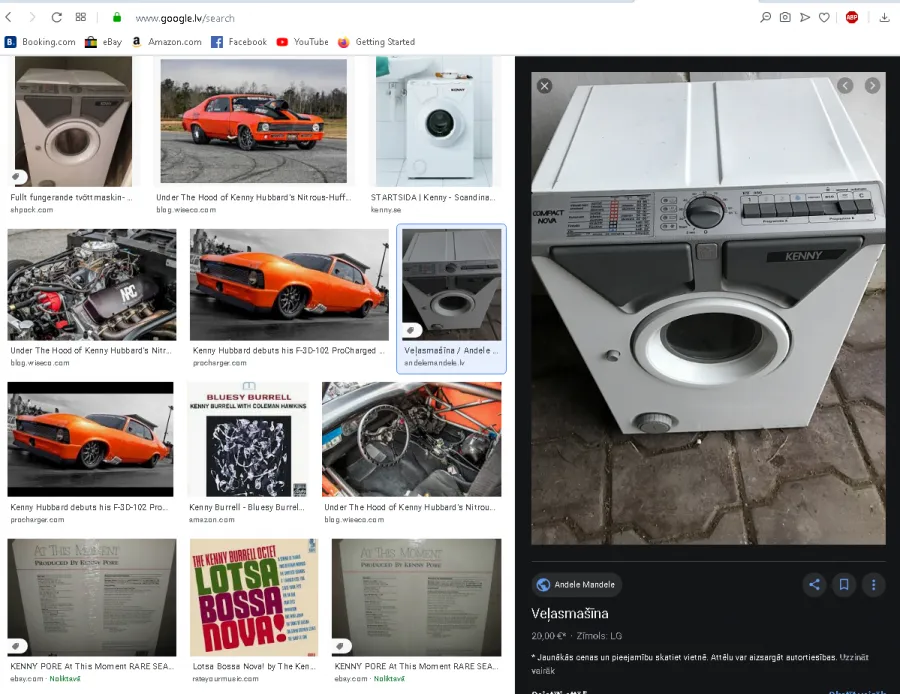Click the large Kenny washing machine preview
This screenshot has height=694, width=900.
(x=708, y=308)
